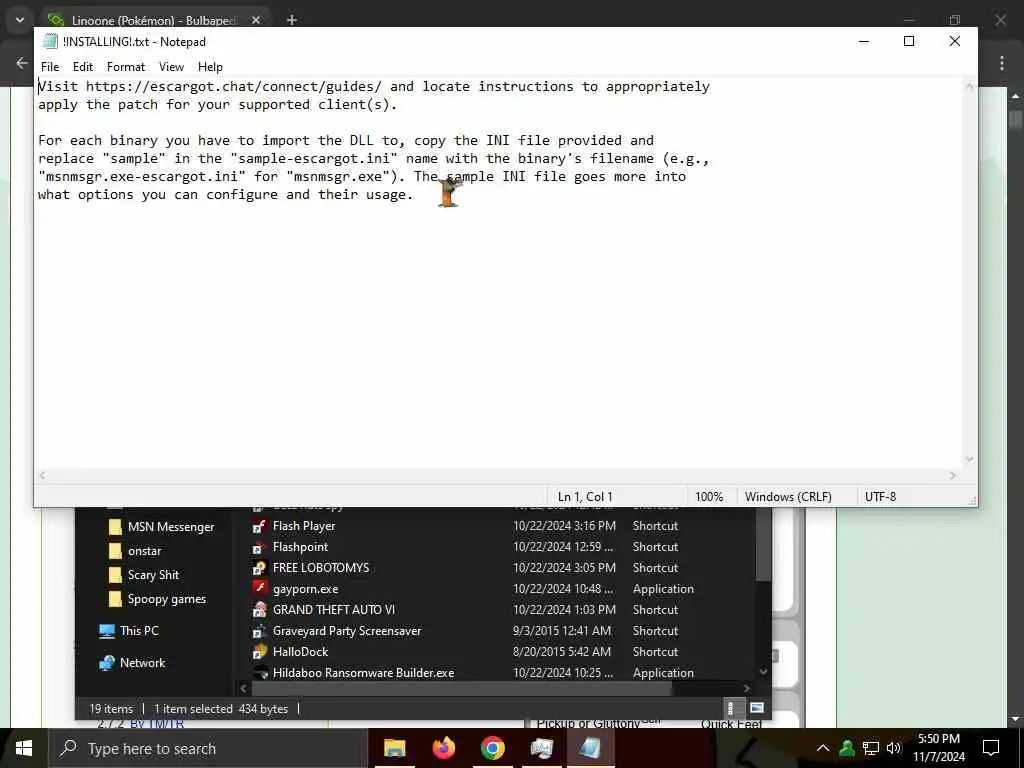This screenshot has width=1024, height=768.
Task: Select the Flashpoint file name
Action: 300,547
